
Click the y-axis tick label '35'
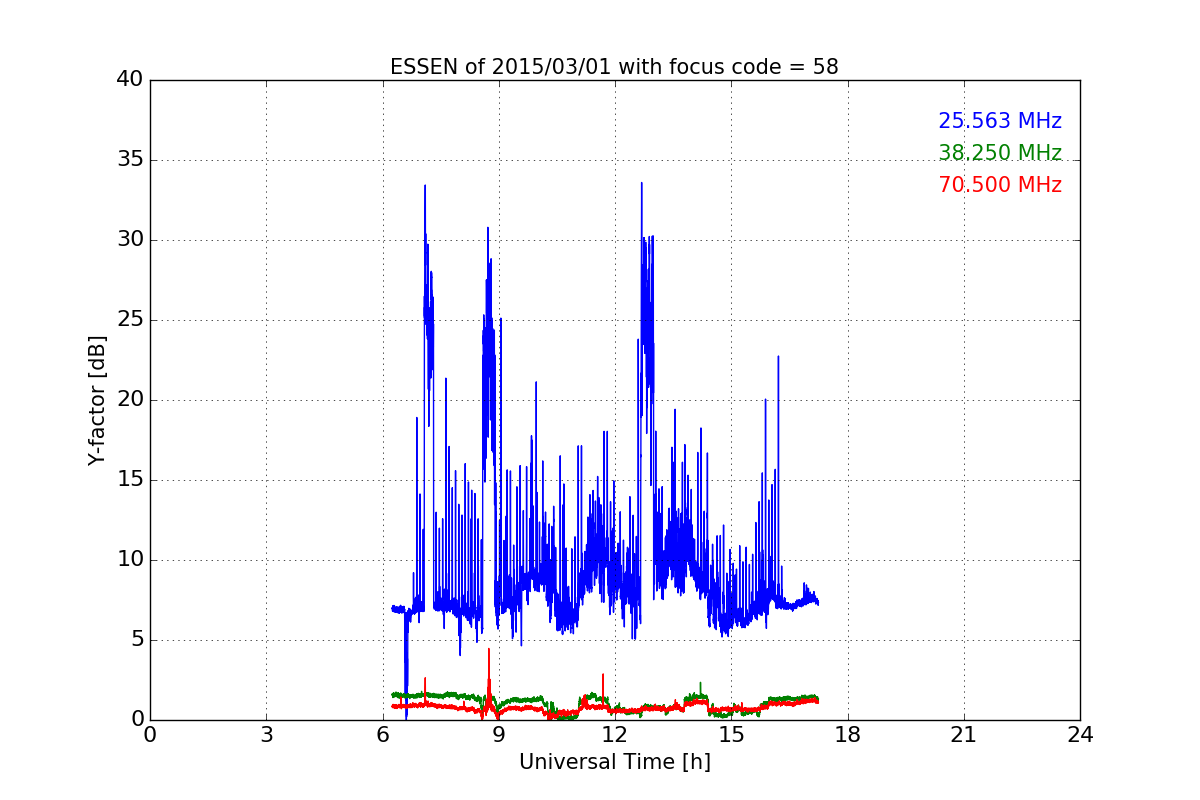(130, 160)
